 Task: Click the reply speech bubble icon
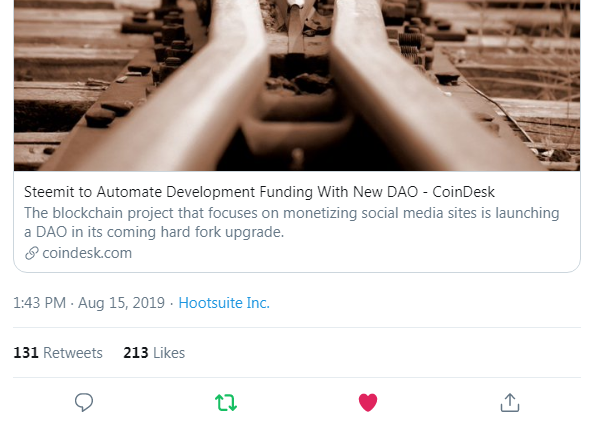(x=84, y=402)
